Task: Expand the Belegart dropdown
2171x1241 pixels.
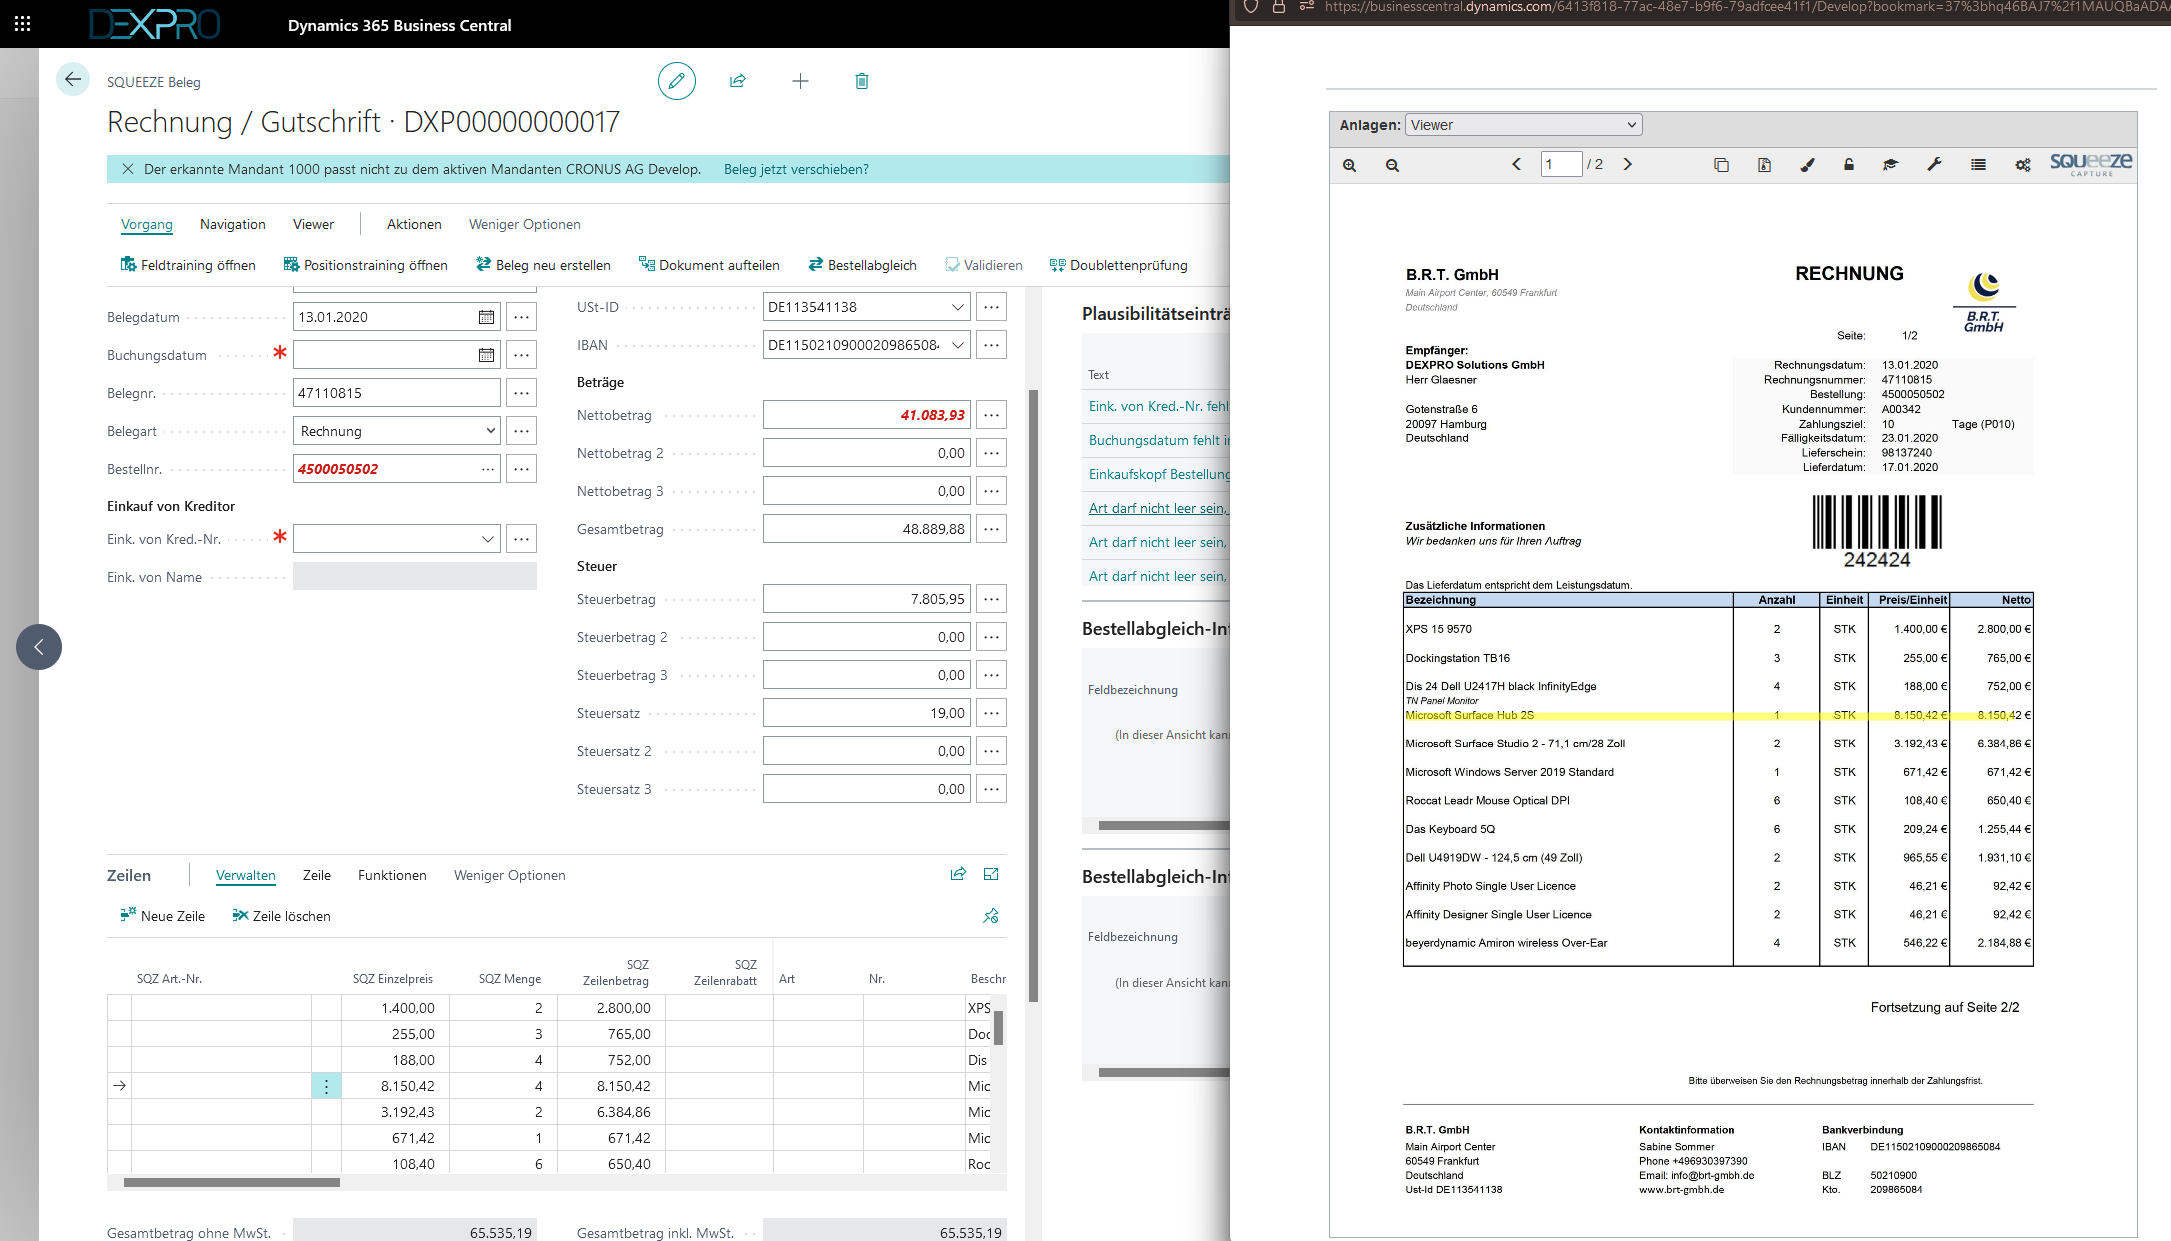Action: pos(490,431)
